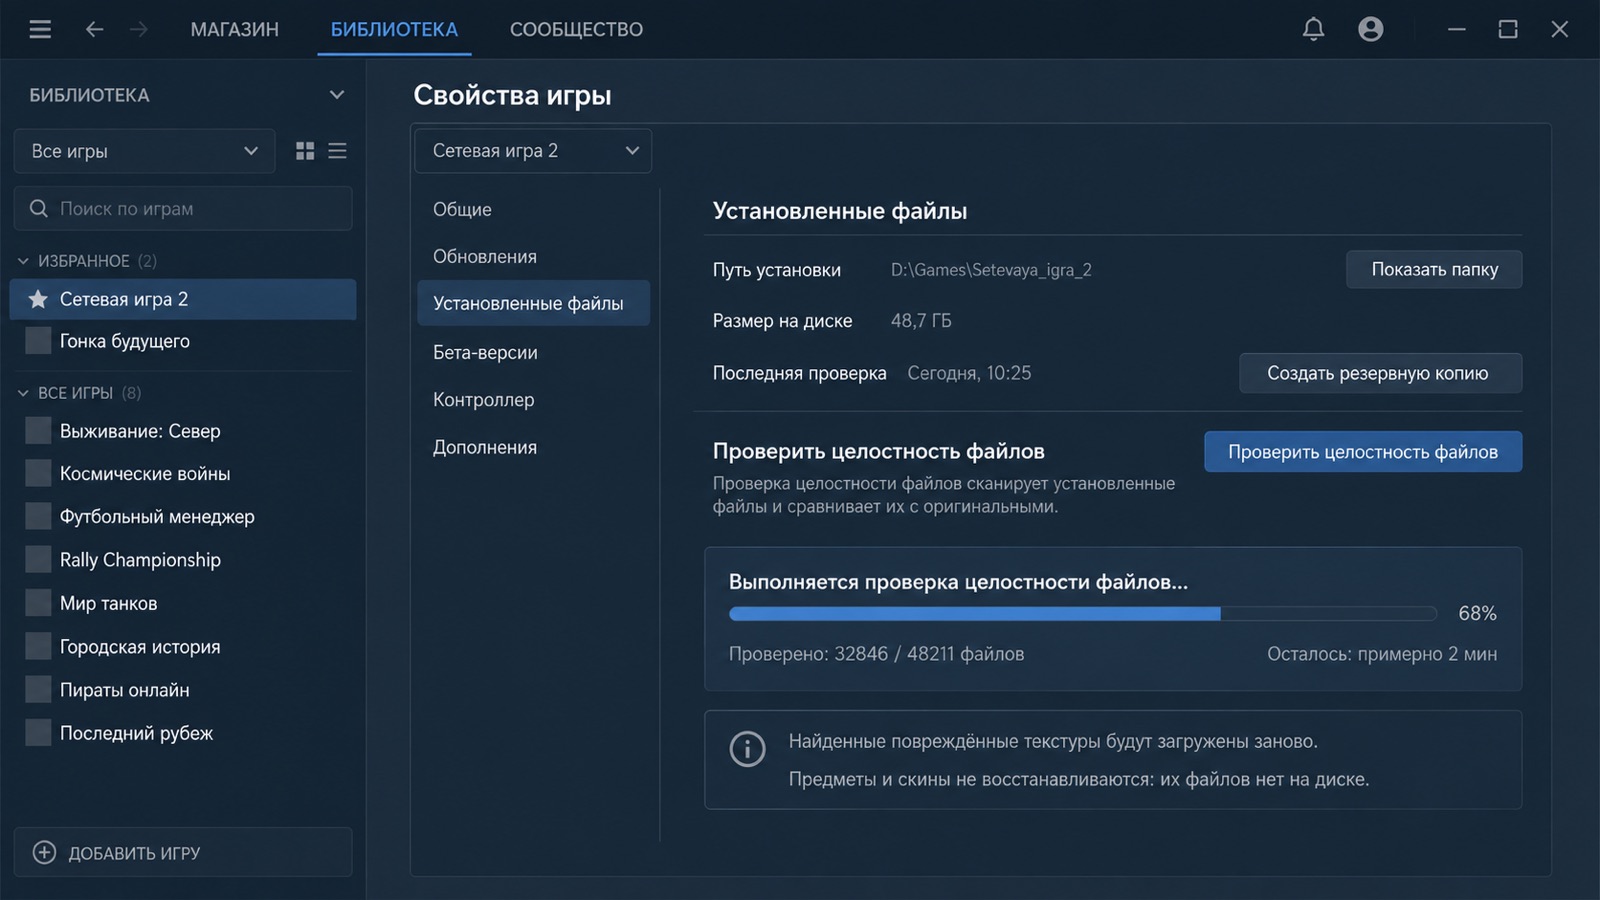Open the user account profile icon
Screen dimensions: 1600x900
[1371, 29]
